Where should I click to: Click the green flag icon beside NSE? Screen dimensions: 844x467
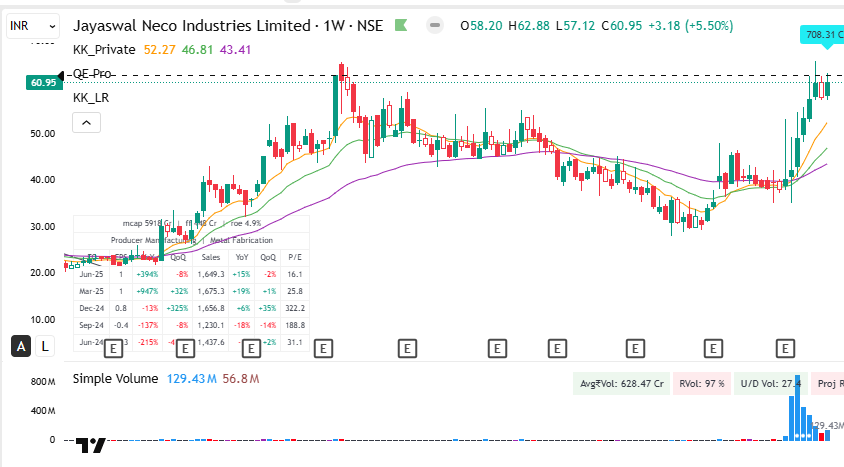point(401,25)
